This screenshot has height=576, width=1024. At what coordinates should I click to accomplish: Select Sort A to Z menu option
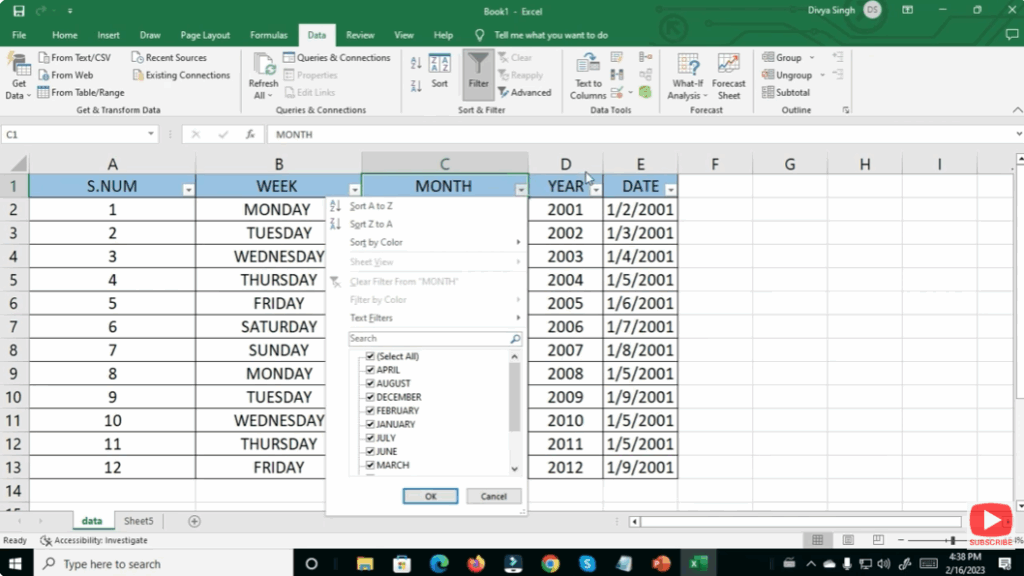pyautogui.click(x=371, y=206)
